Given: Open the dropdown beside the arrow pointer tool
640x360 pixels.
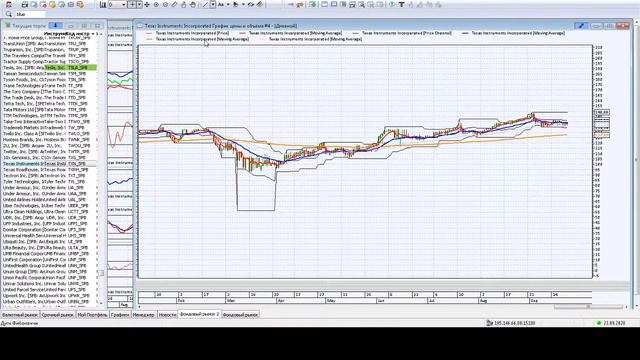Looking at the screenshot, I should click(243, 5).
